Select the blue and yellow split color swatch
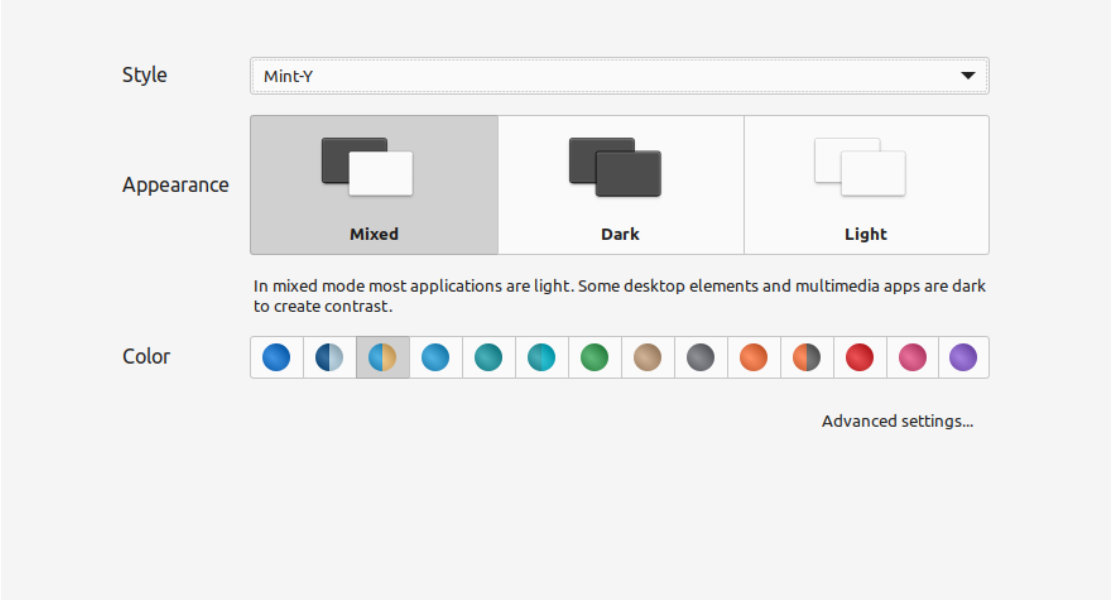Viewport: 1113px width, 600px height. [x=383, y=357]
